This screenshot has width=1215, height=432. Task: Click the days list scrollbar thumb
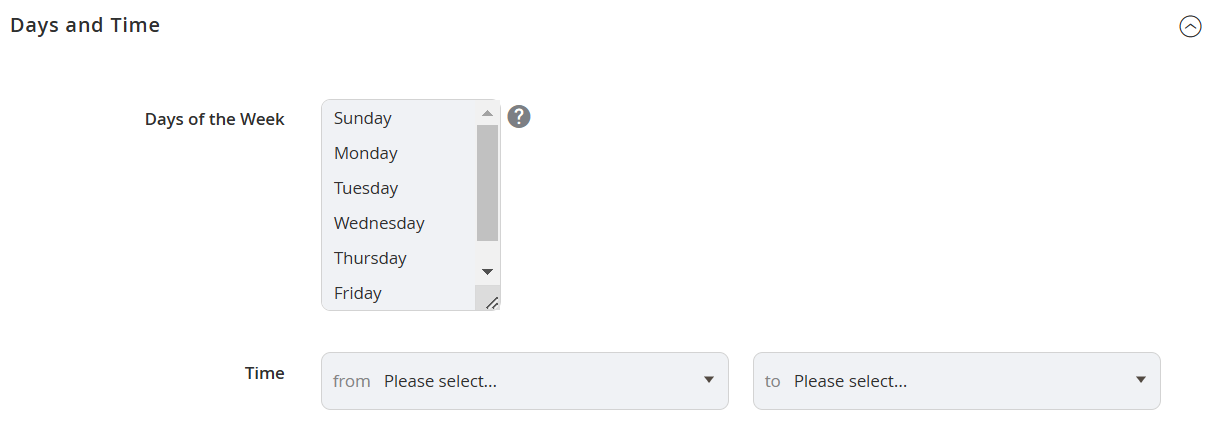pyautogui.click(x=488, y=183)
